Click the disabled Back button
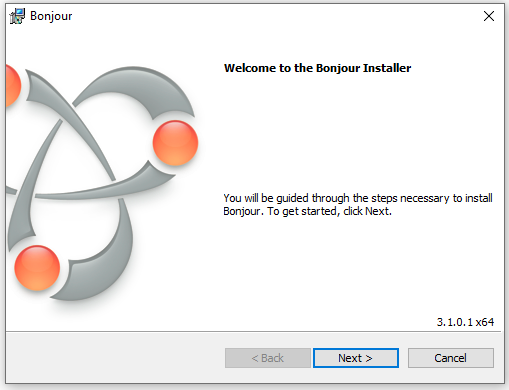The width and height of the screenshot is (509, 390). (268, 358)
